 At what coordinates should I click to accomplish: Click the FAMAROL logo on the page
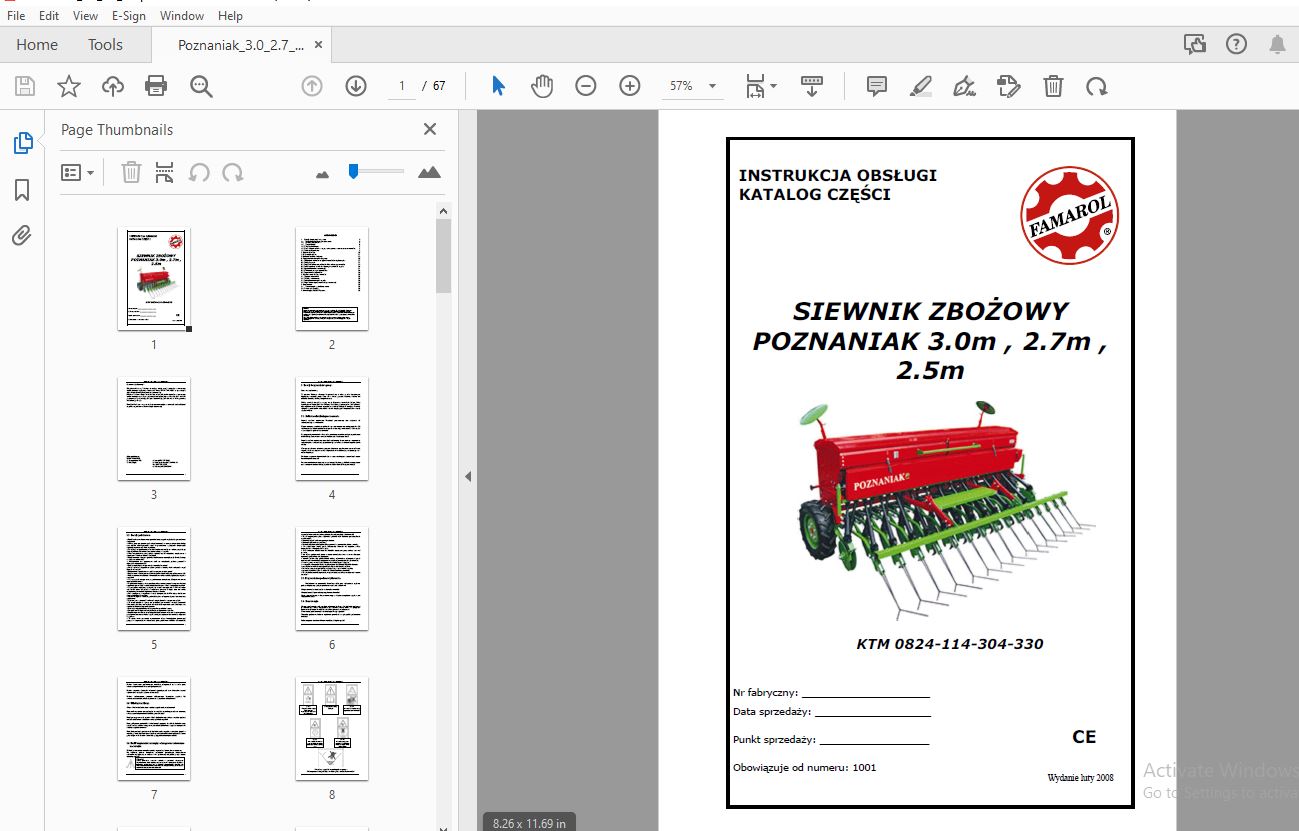tap(1069, 215)
